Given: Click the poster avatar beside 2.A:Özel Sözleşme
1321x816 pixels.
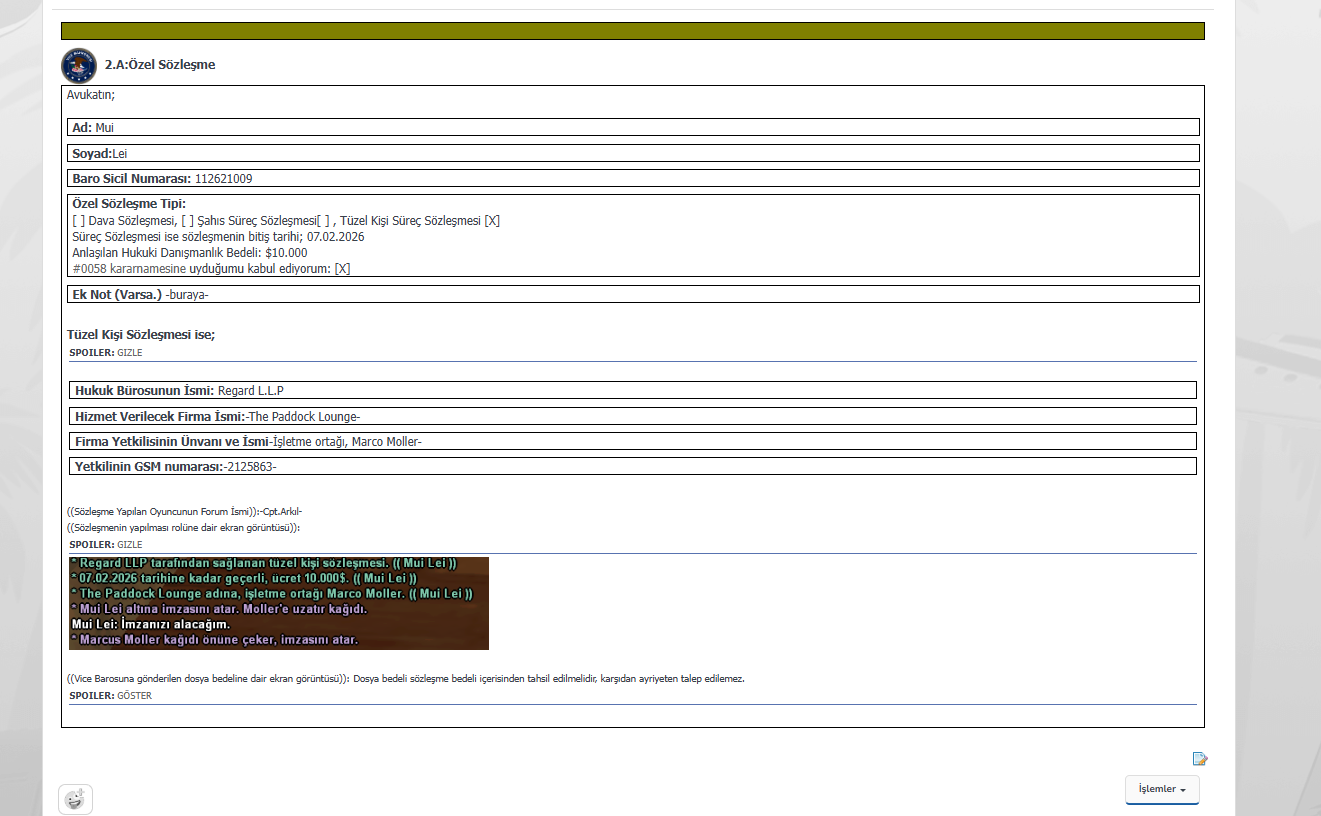Looking at the screenshot, I should pos(79,65).
